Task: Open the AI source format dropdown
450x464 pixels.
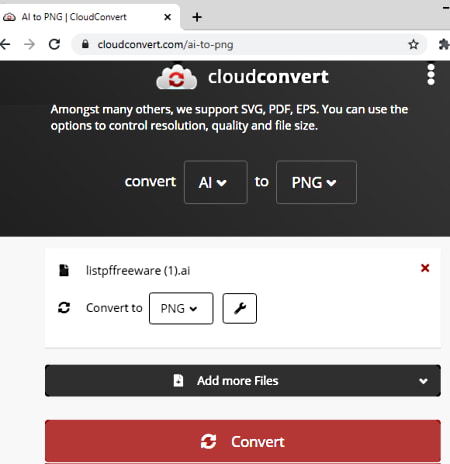Action: [x=216, y=182]
